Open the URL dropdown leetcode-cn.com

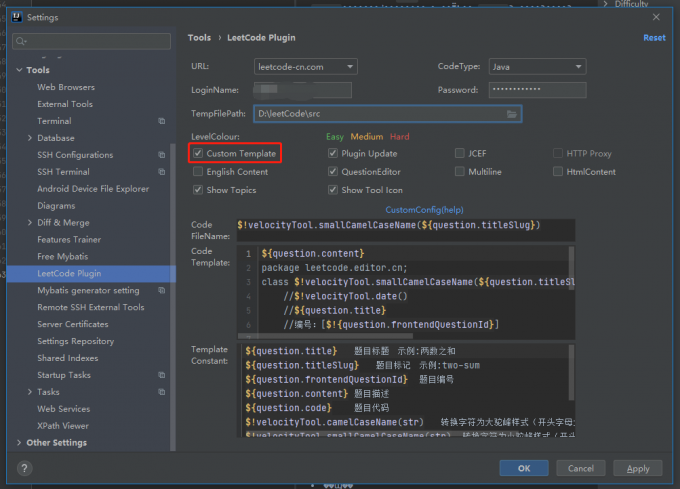(x=306, y=67)
